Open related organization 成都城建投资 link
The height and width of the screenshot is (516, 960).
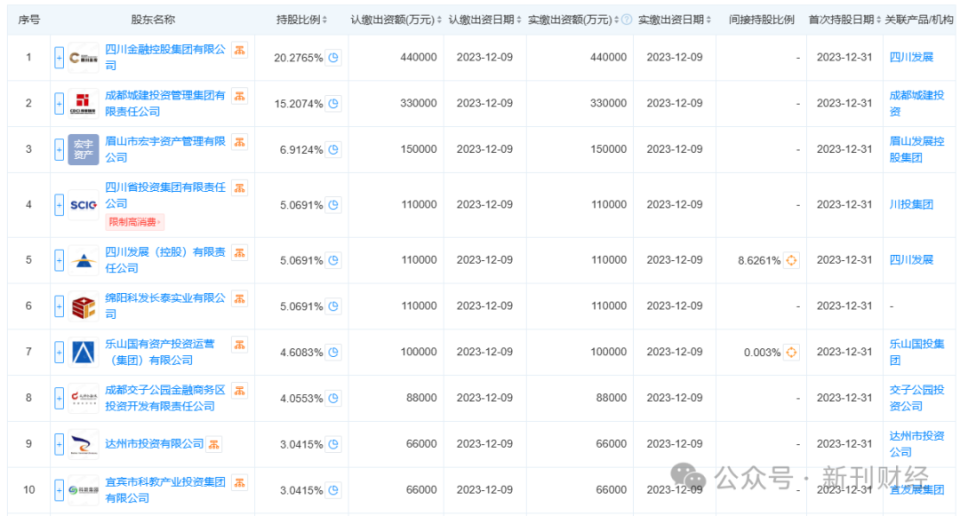[917, 103]
